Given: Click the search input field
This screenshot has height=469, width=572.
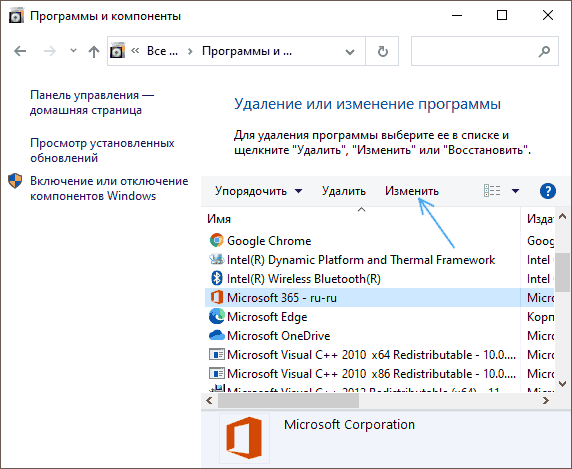Looking at the screenshot, I should click(x=484, y=51).
